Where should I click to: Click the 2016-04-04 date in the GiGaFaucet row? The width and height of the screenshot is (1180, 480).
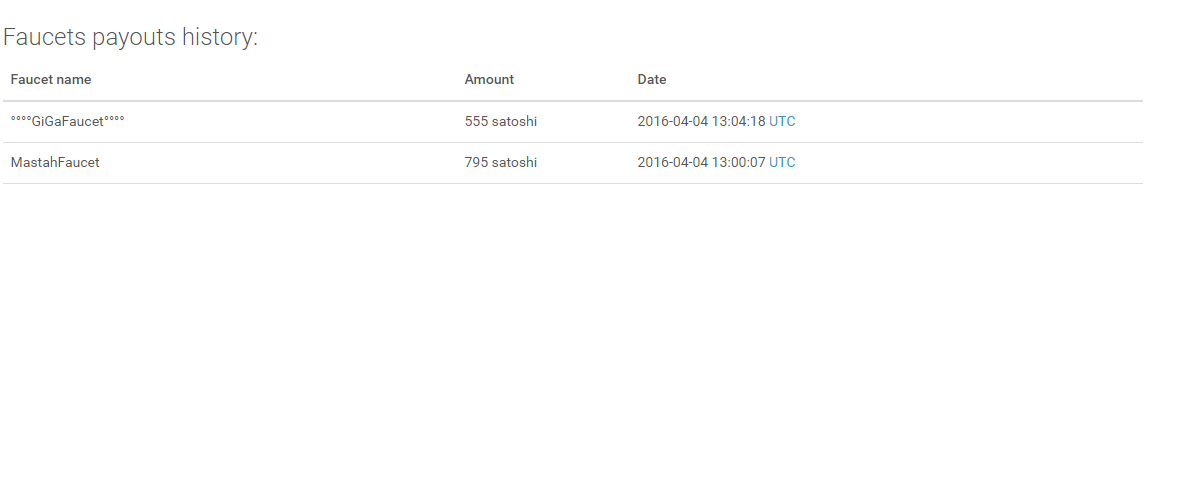tap(672, 122)
